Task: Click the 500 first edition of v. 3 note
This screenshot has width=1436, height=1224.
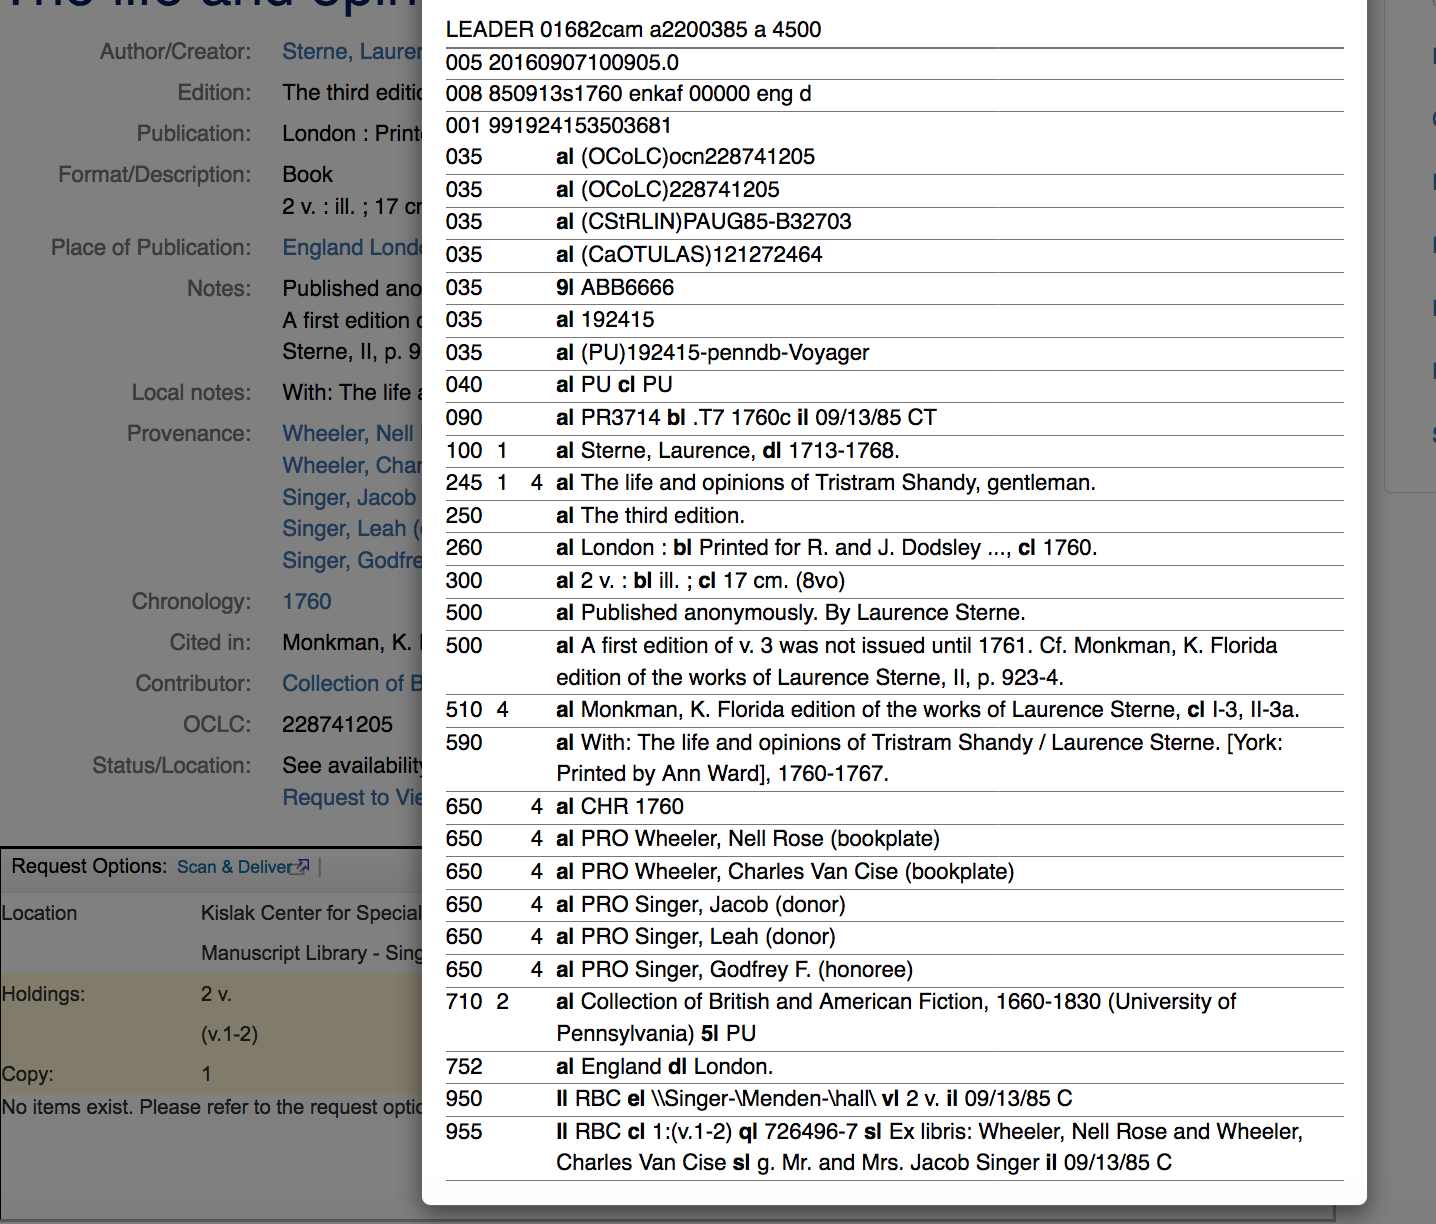Action: [894, 662]
